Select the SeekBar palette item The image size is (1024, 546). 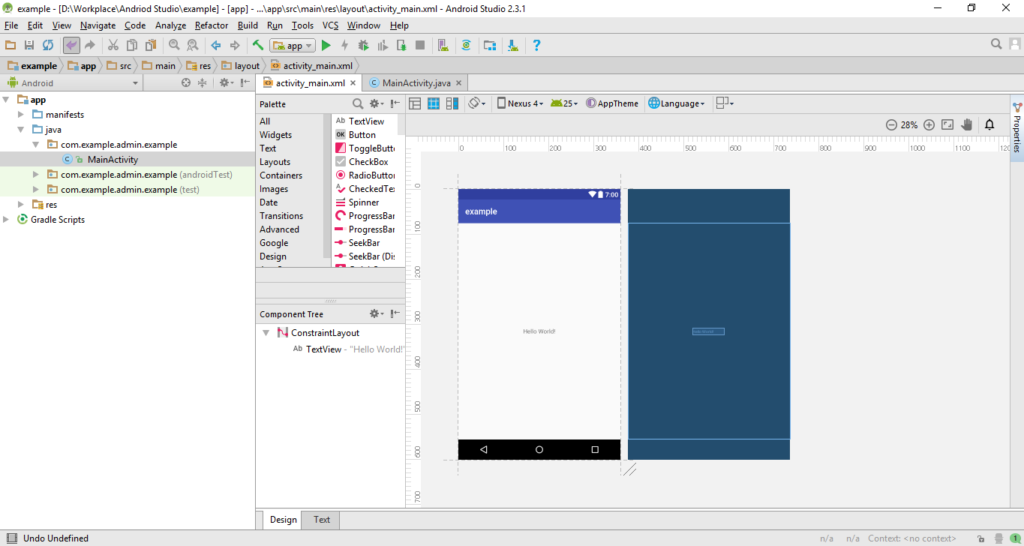(364, 243)
